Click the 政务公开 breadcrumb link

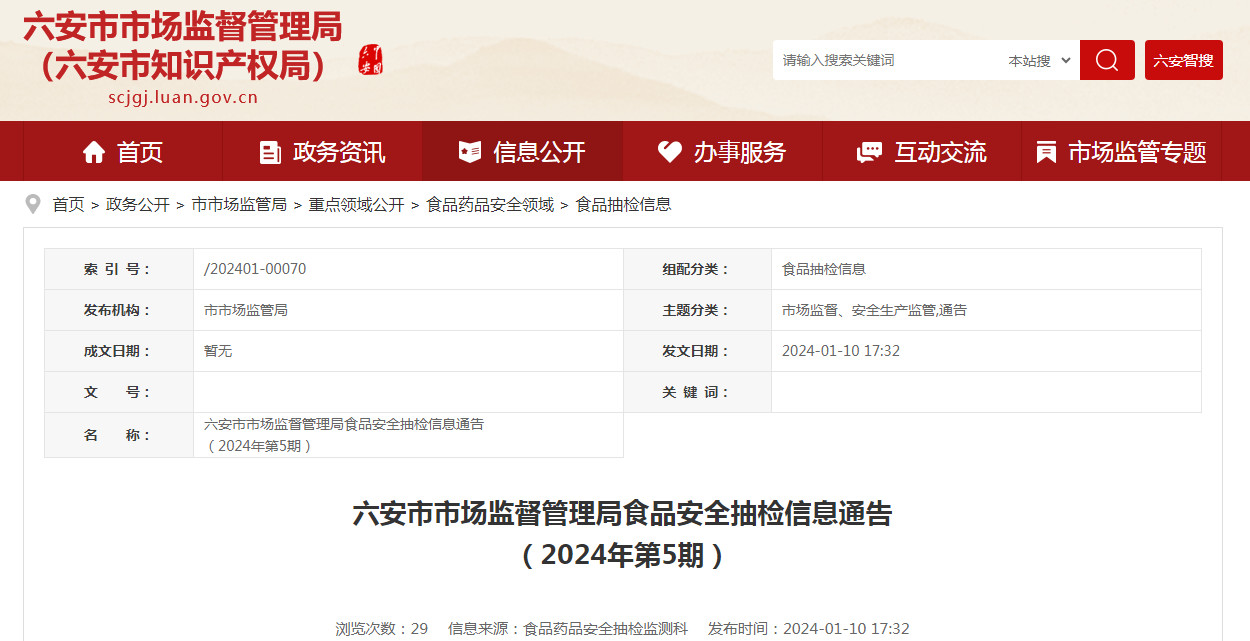(138, 204)
